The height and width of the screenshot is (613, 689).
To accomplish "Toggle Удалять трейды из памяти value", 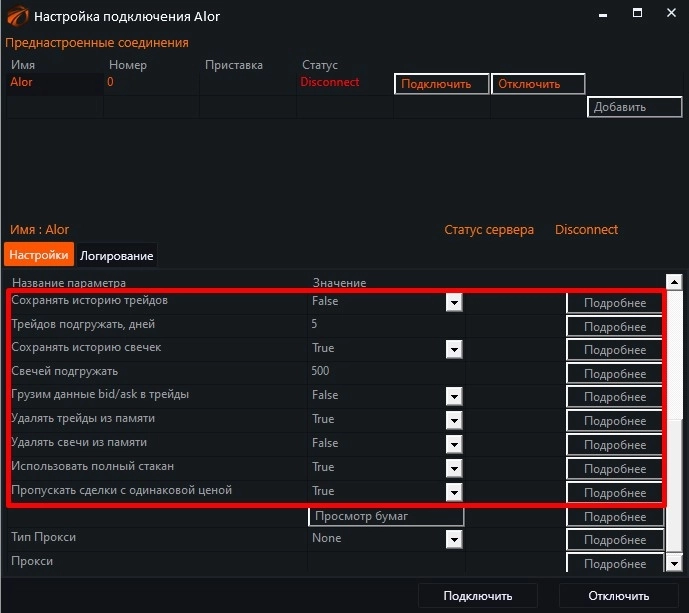I will coord(453,420).
